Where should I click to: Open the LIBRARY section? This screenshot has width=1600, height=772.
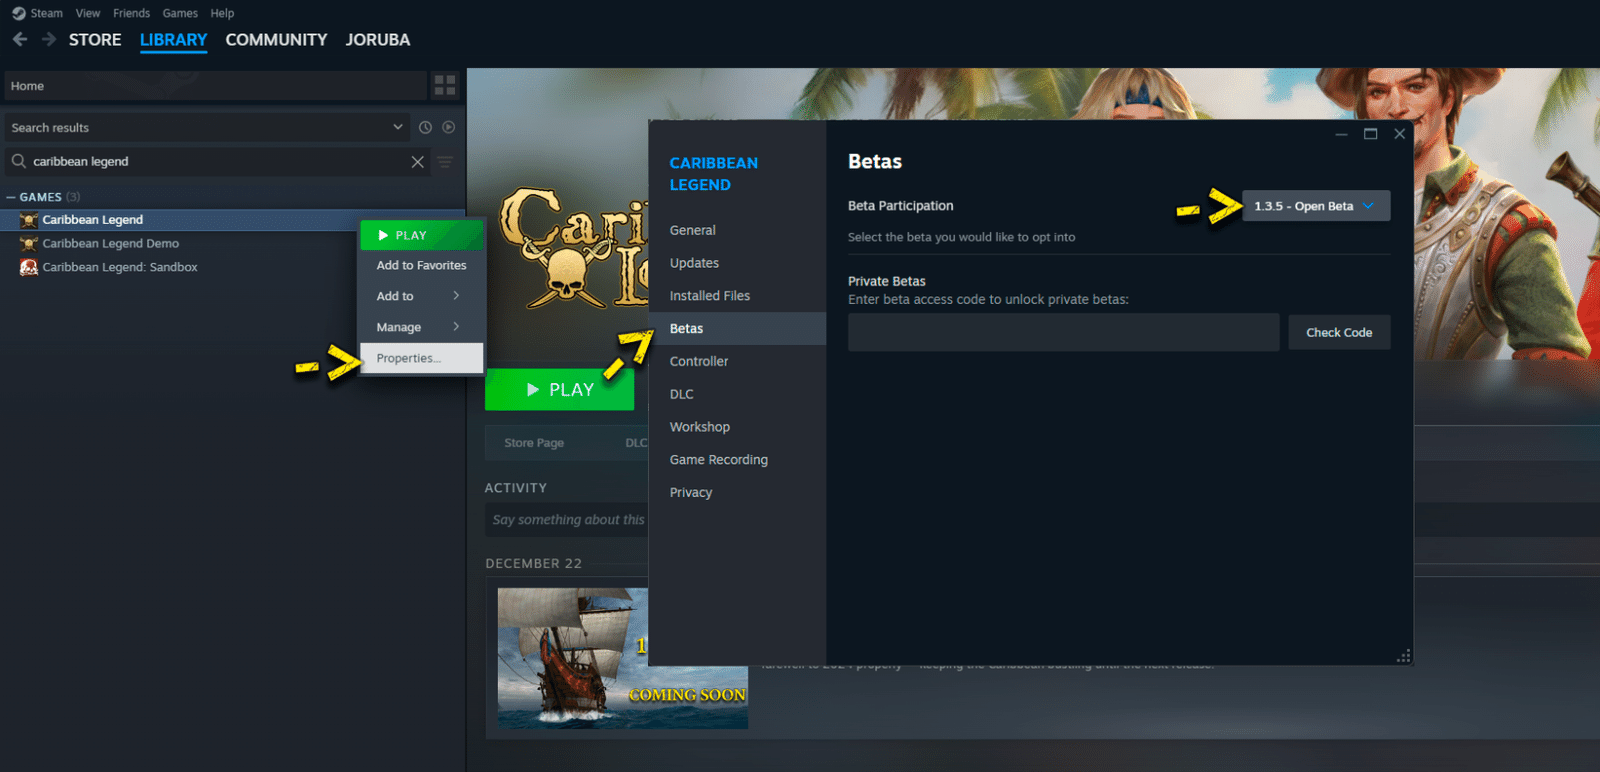pyautogui.click(x=173, y=40)
